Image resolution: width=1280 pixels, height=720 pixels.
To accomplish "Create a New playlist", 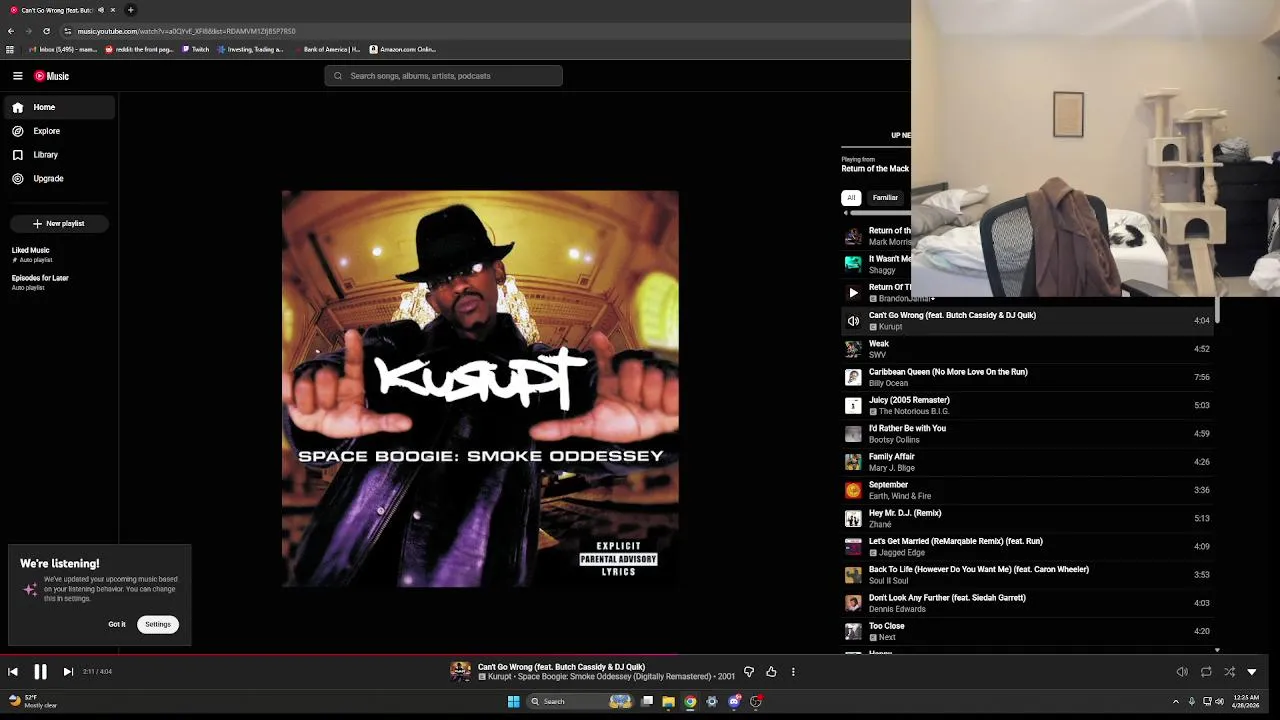I will click(59, 223).
